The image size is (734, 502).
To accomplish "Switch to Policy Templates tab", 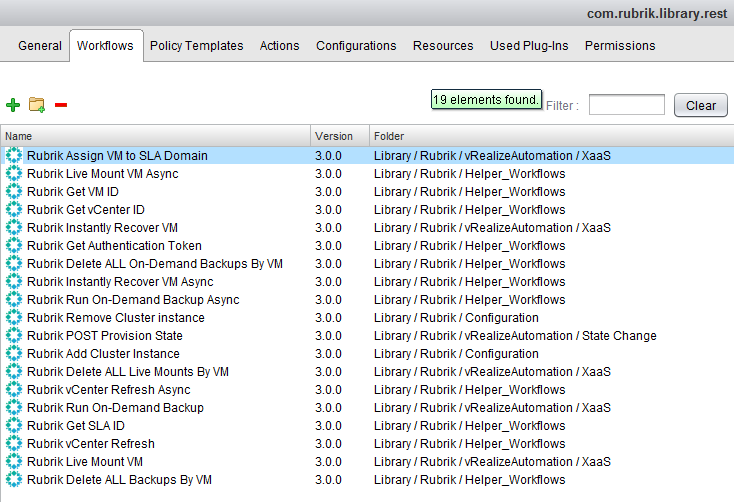I will 197,46.
